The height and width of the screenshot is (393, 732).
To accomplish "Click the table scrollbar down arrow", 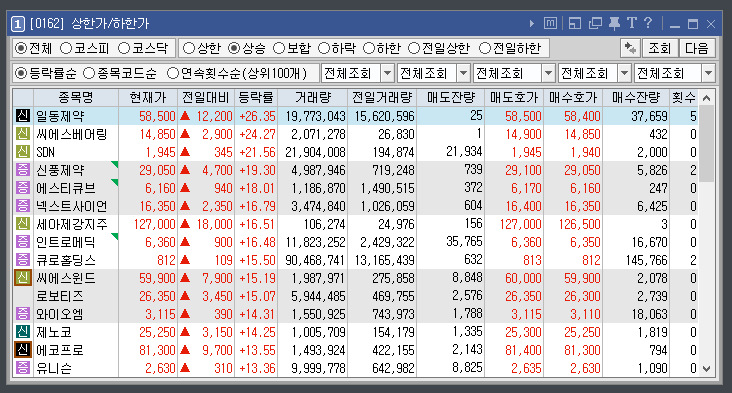I will coord(706,369).
